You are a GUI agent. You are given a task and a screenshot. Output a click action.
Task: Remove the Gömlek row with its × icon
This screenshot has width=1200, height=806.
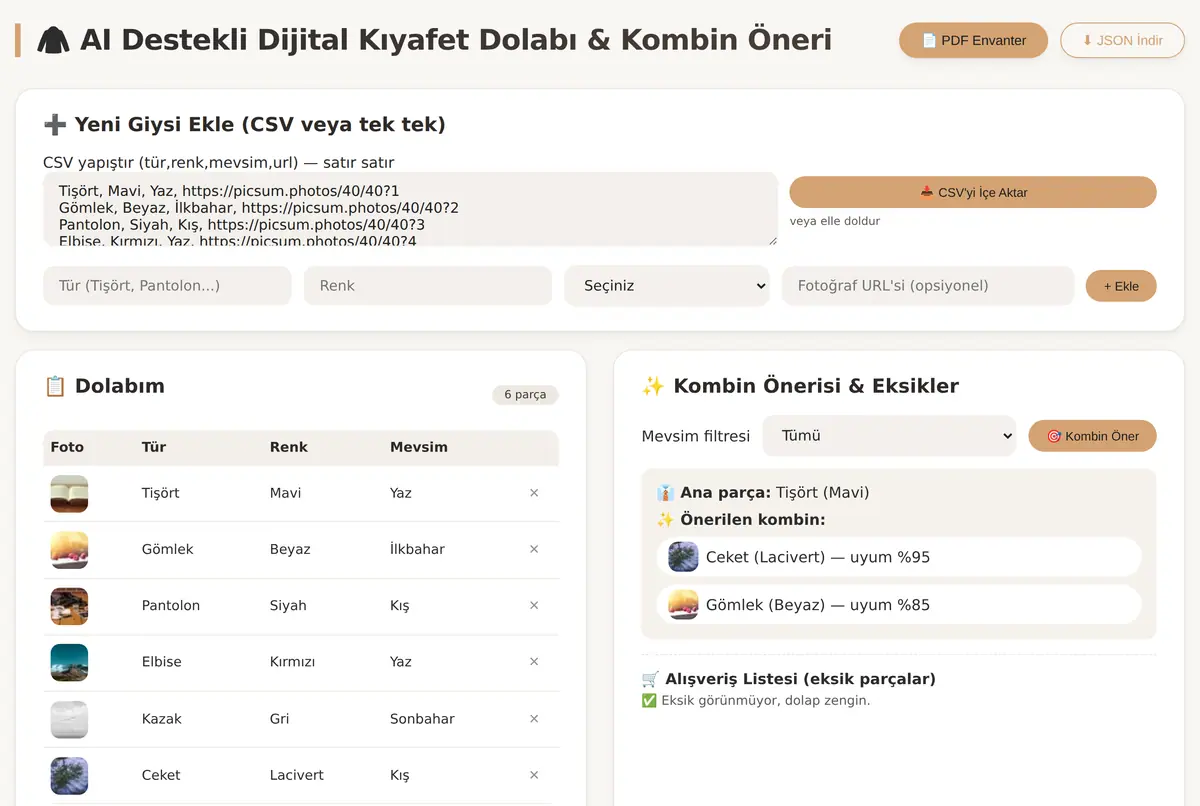pos(534,549)
